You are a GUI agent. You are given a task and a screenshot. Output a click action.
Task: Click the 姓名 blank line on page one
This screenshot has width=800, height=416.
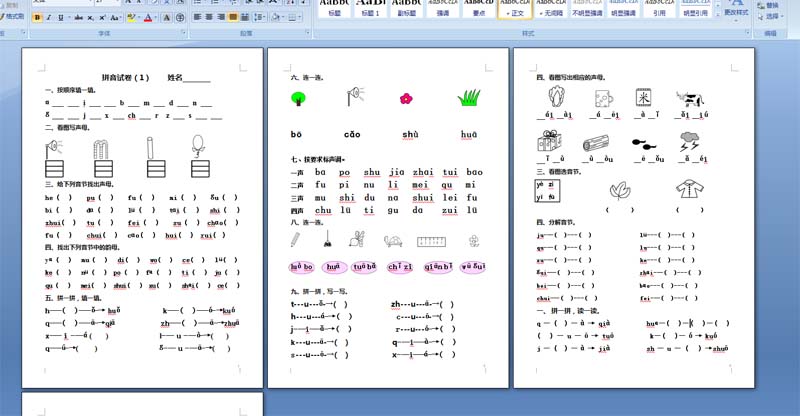point(196,78)
